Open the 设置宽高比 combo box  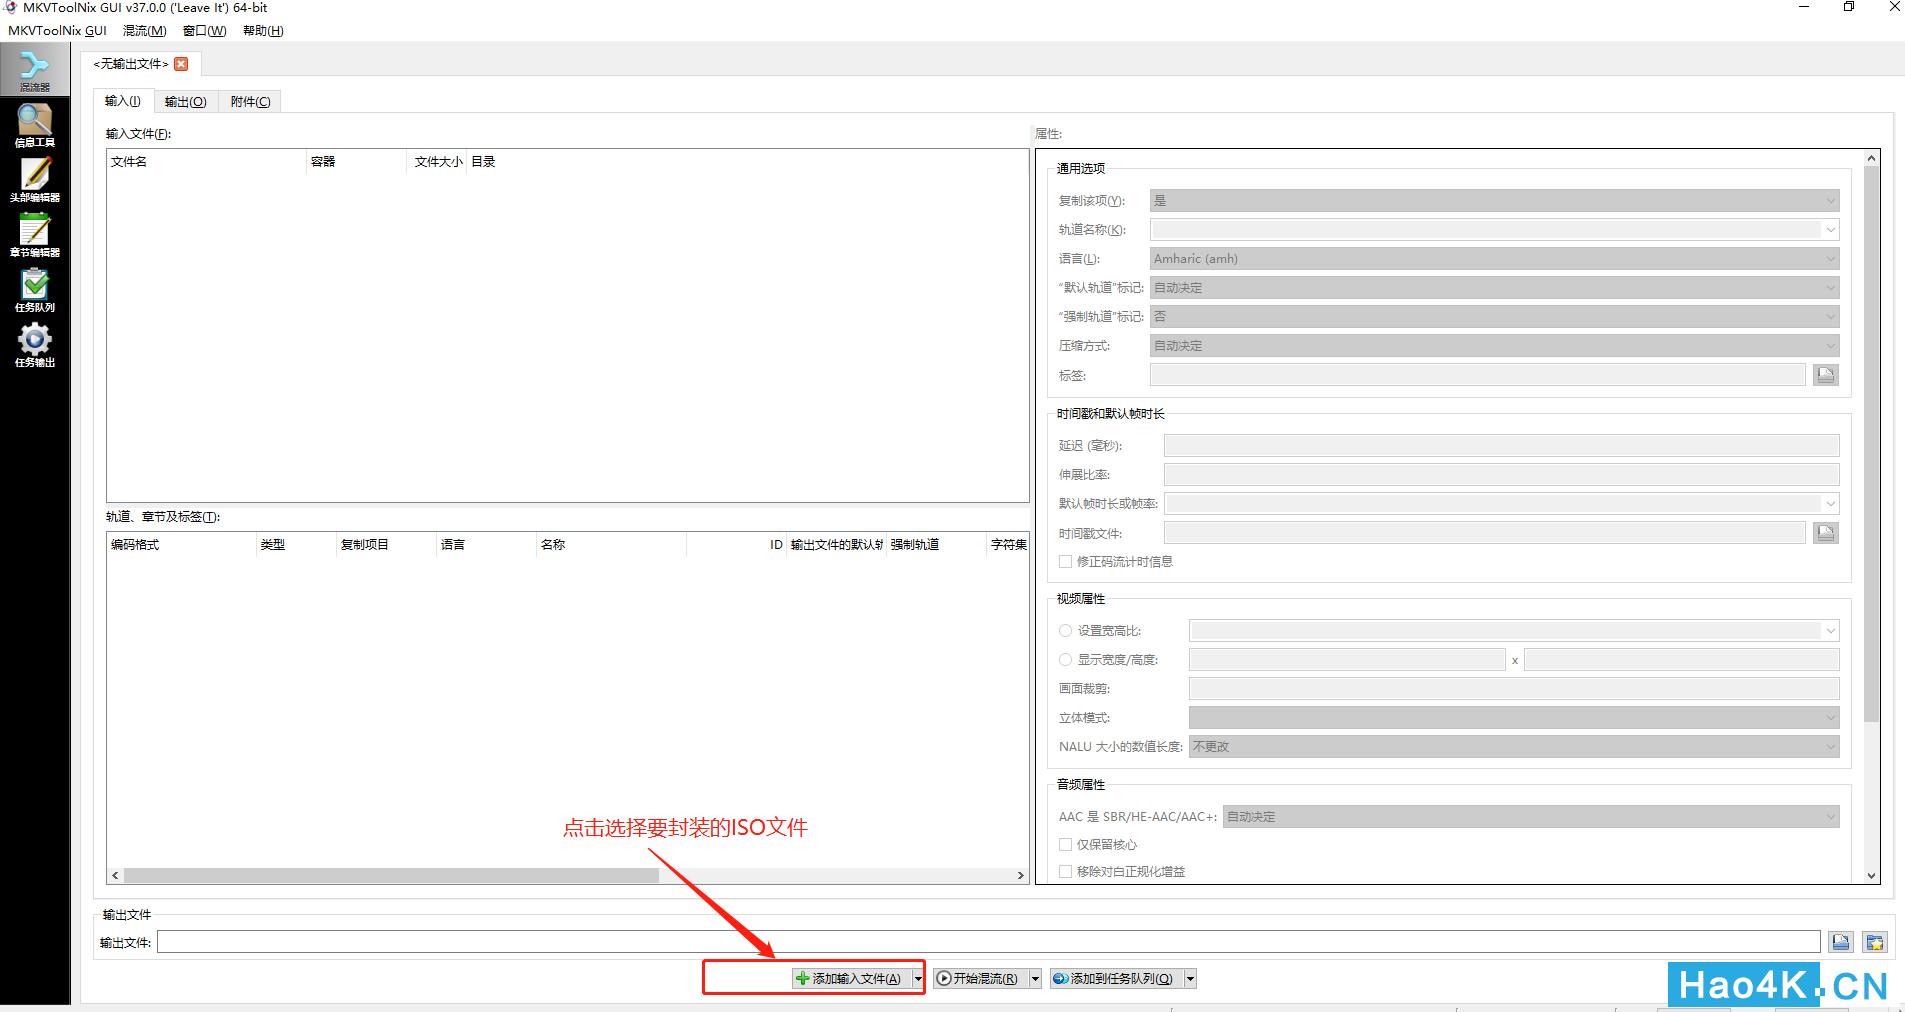point(1514,631)
